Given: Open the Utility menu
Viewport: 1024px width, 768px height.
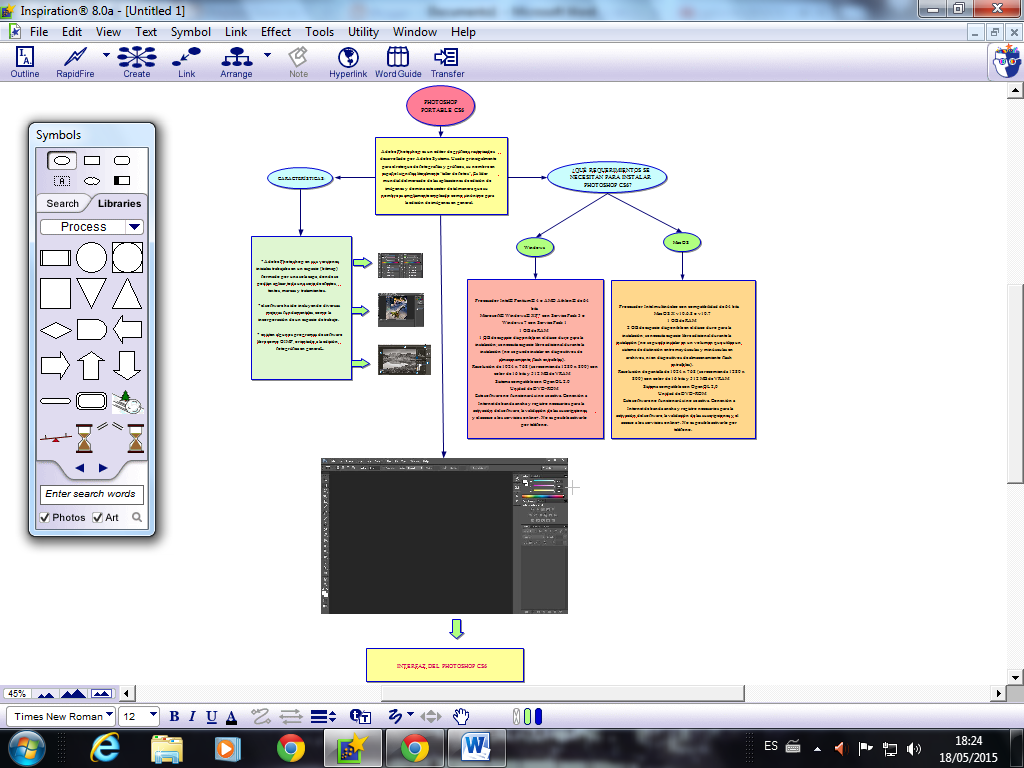Looking at the screenshot, I should [363, 32].
